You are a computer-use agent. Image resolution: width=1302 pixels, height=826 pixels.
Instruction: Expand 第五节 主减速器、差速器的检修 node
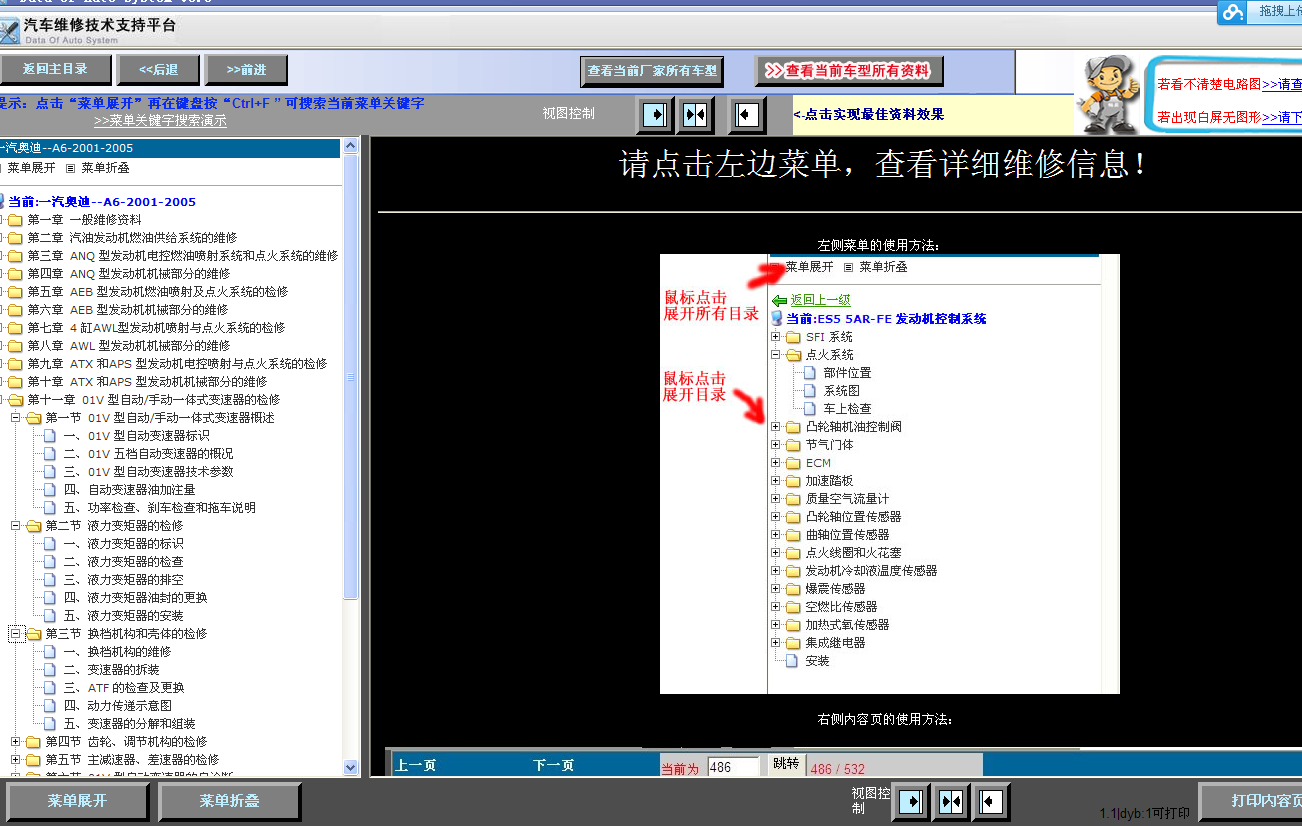click(16, 760)
